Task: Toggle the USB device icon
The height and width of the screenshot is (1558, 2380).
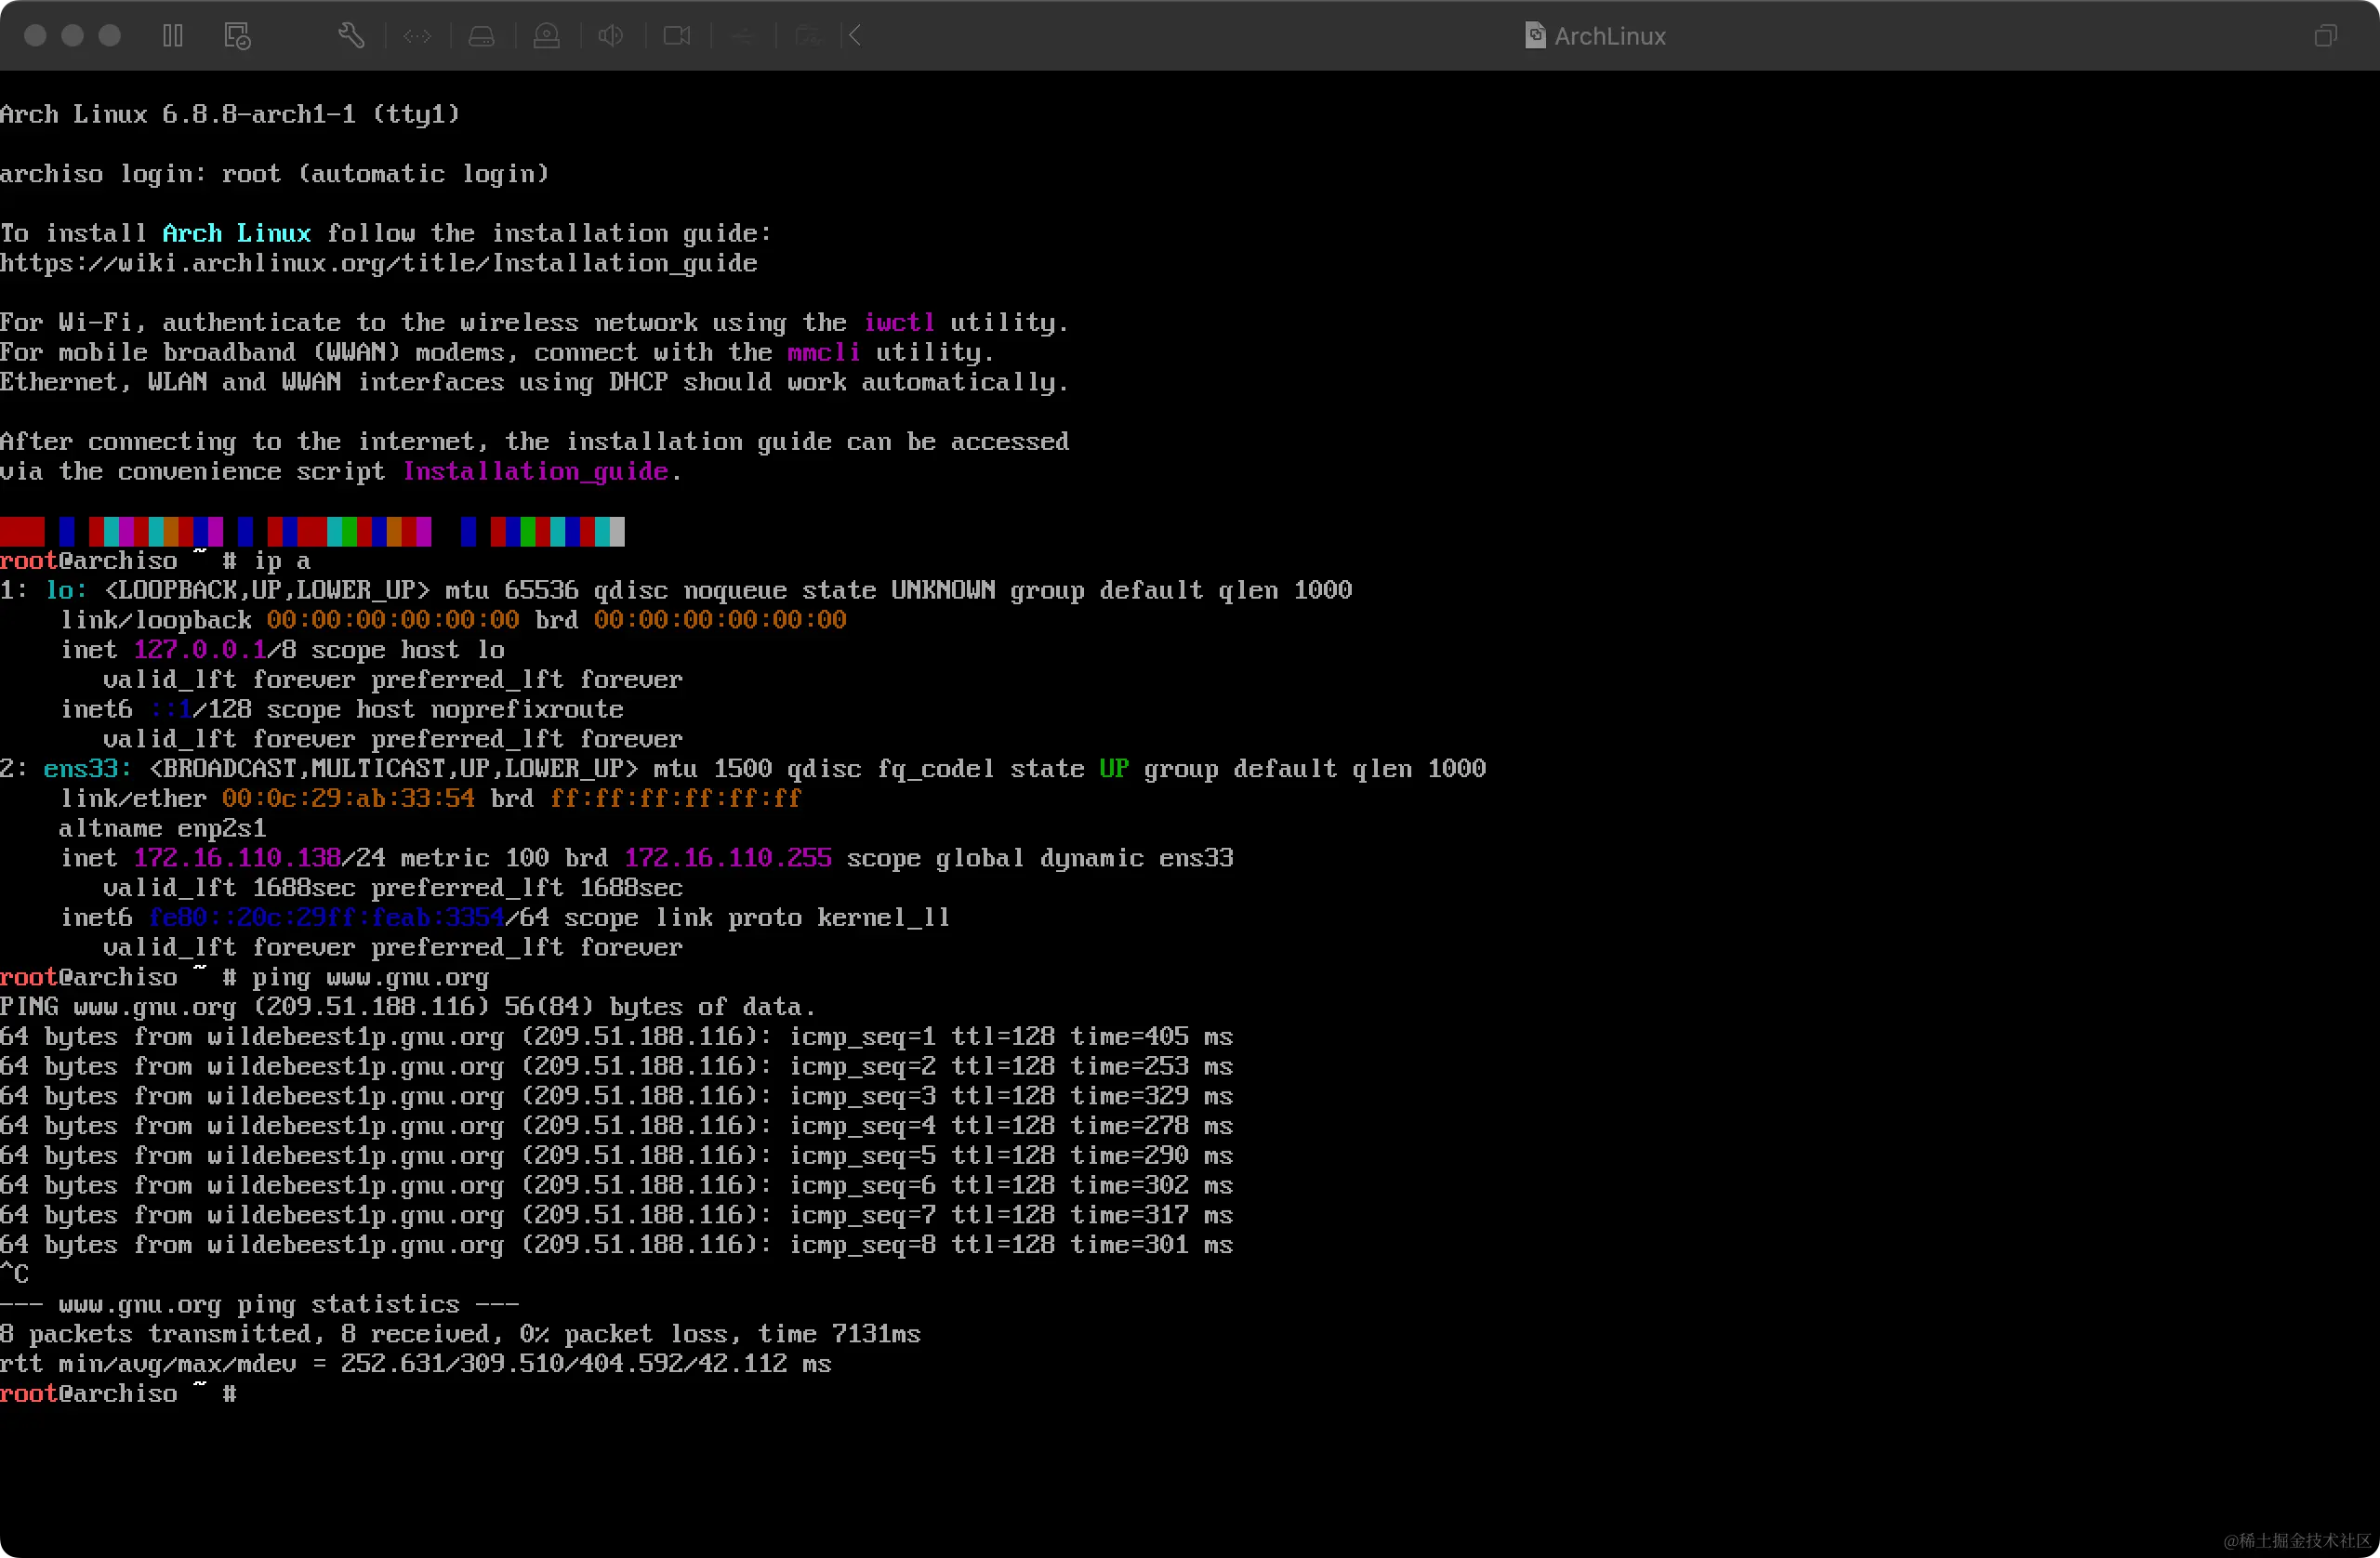Action: click(742, 36)
